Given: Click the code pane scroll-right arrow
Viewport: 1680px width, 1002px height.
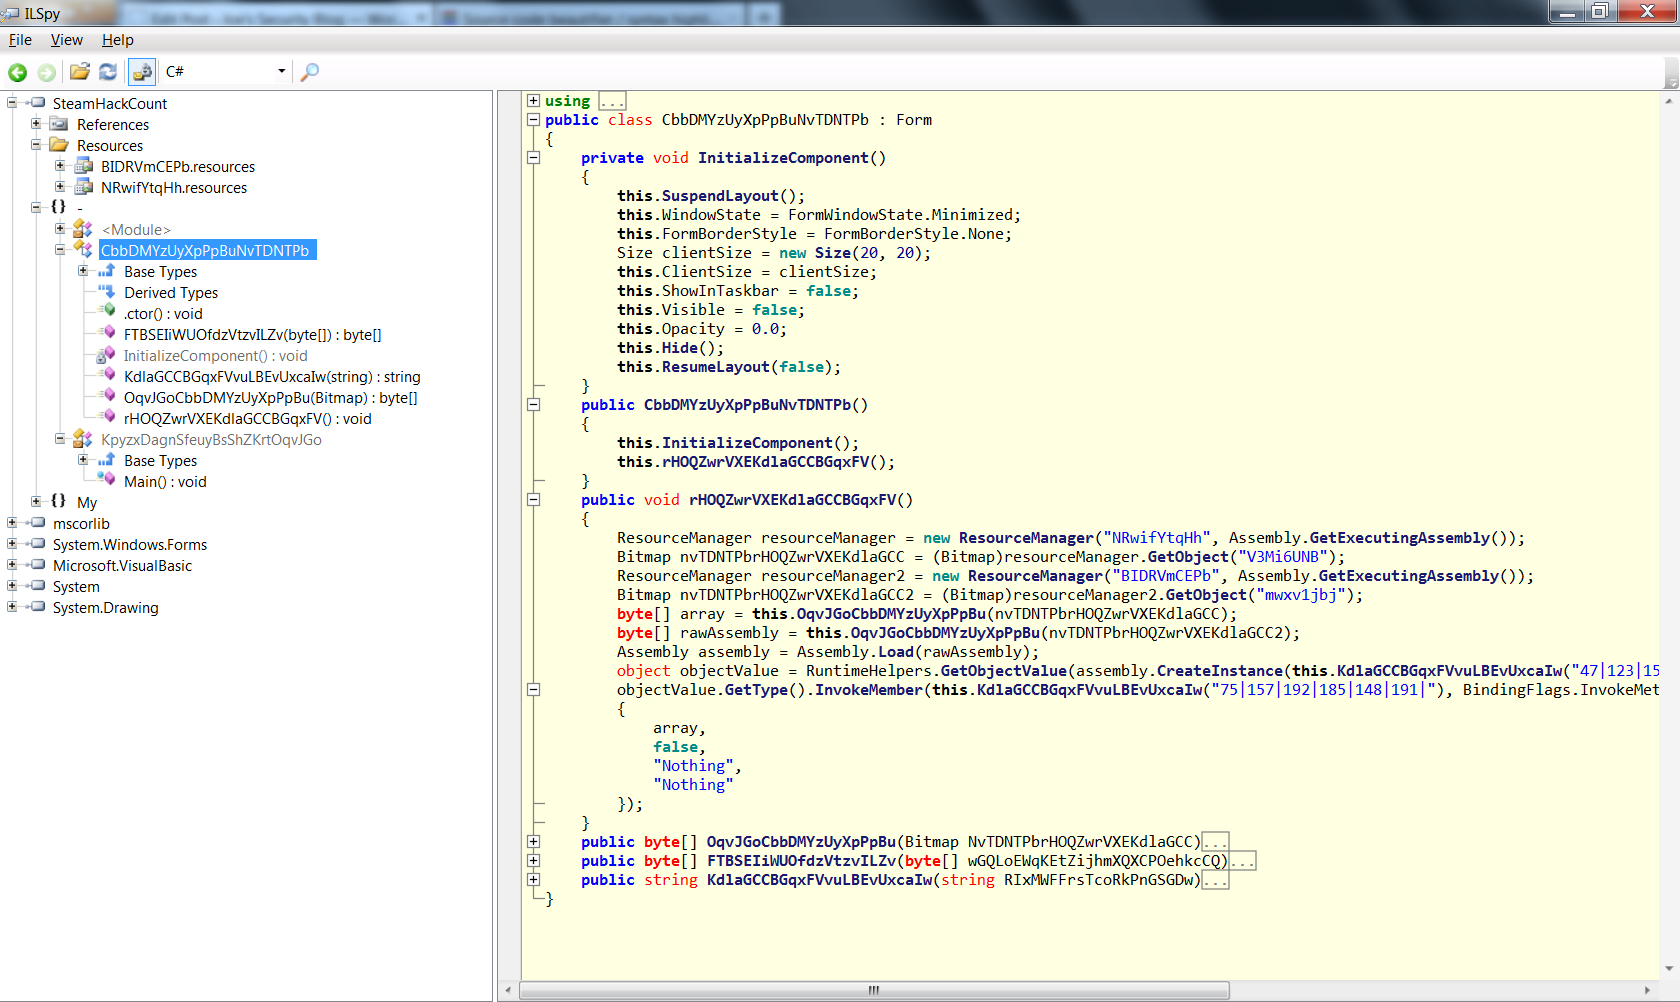Looking at the screenshot, I should [x=1647, y=990].
